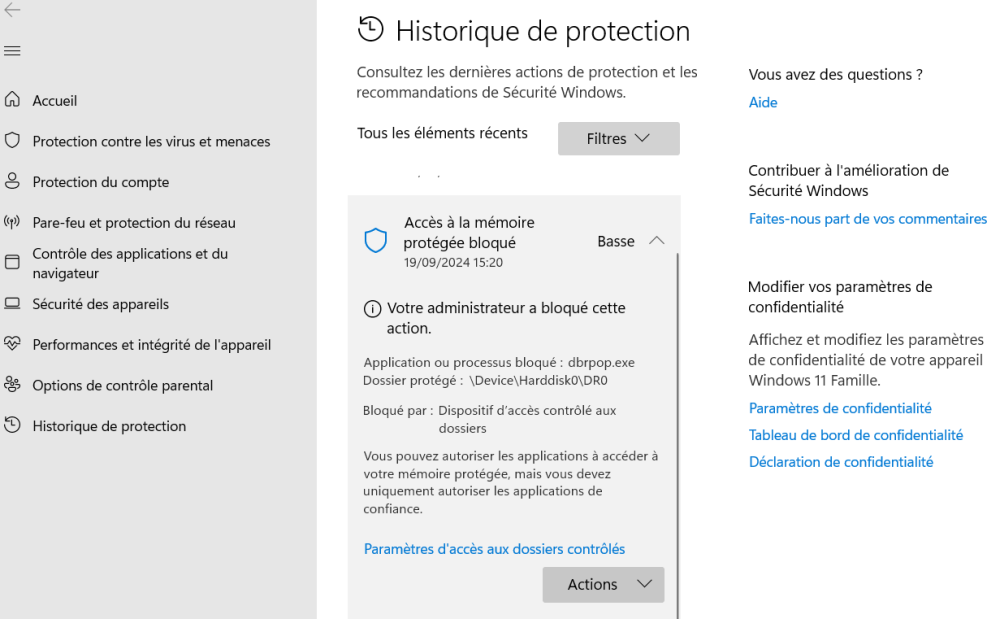The image size is (1000, 619).
Task: Open Tableau de bord de confidentialité link
Action: pos(855,435)
